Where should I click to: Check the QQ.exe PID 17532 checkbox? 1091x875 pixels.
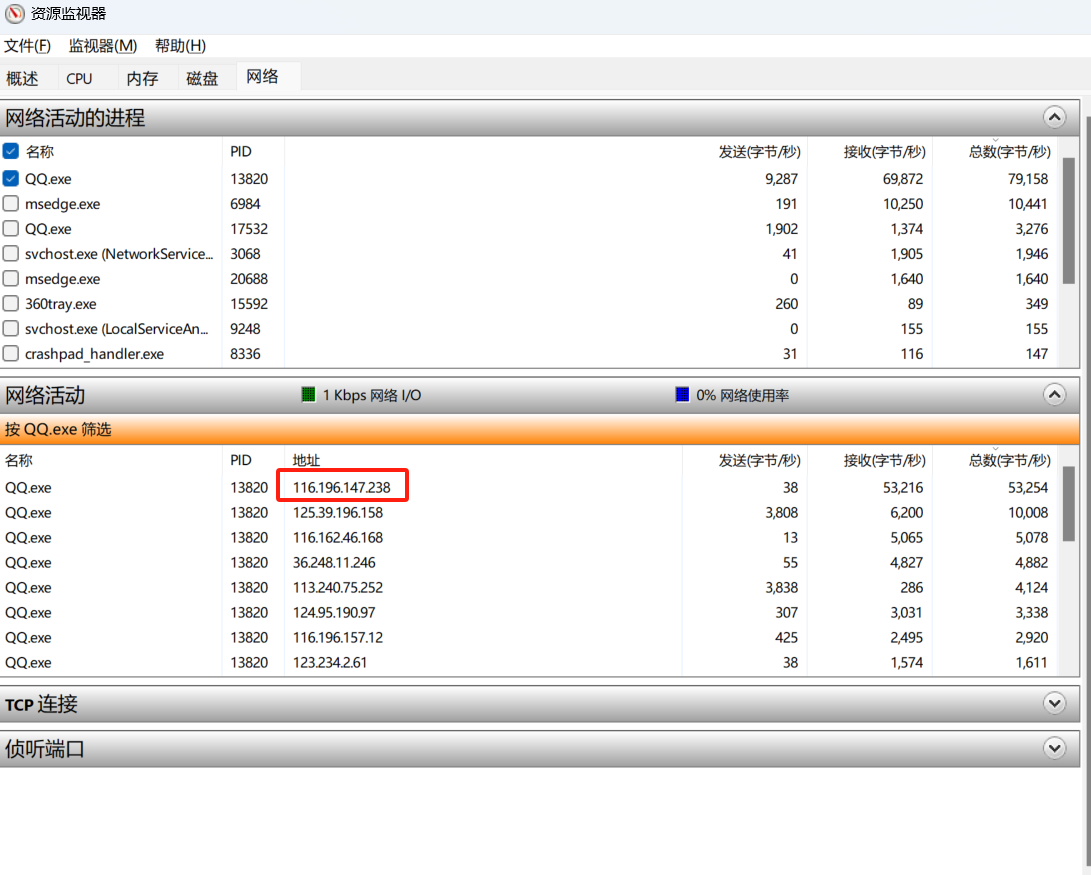point(10,228)
